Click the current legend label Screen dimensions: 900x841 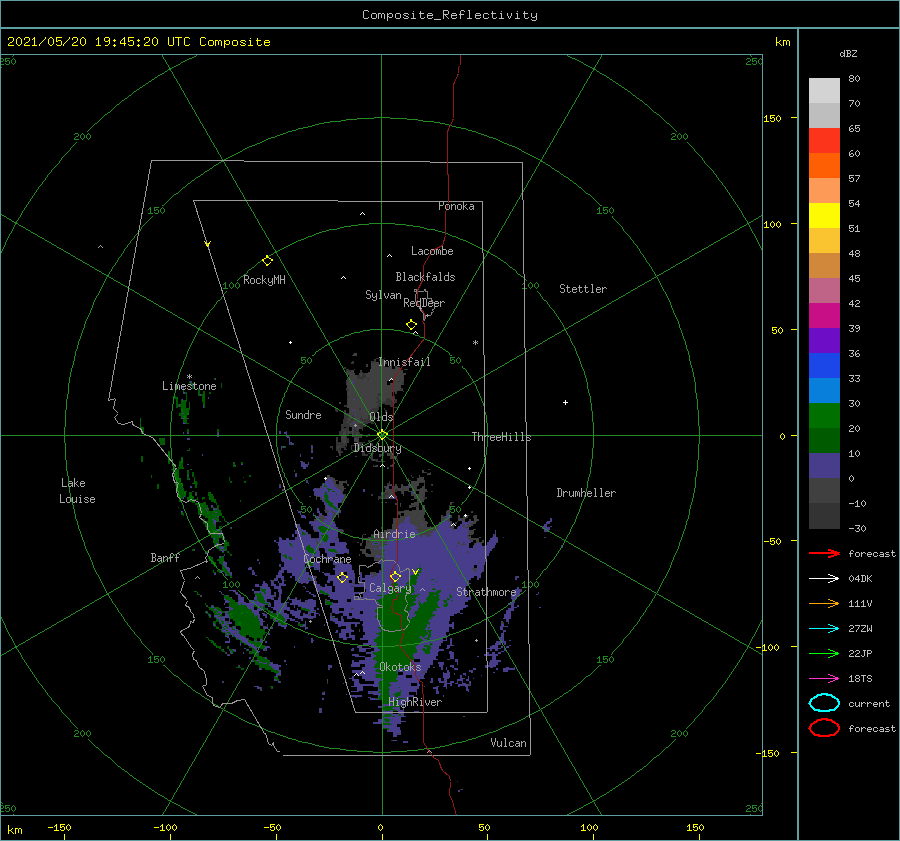tap(869, 703)
